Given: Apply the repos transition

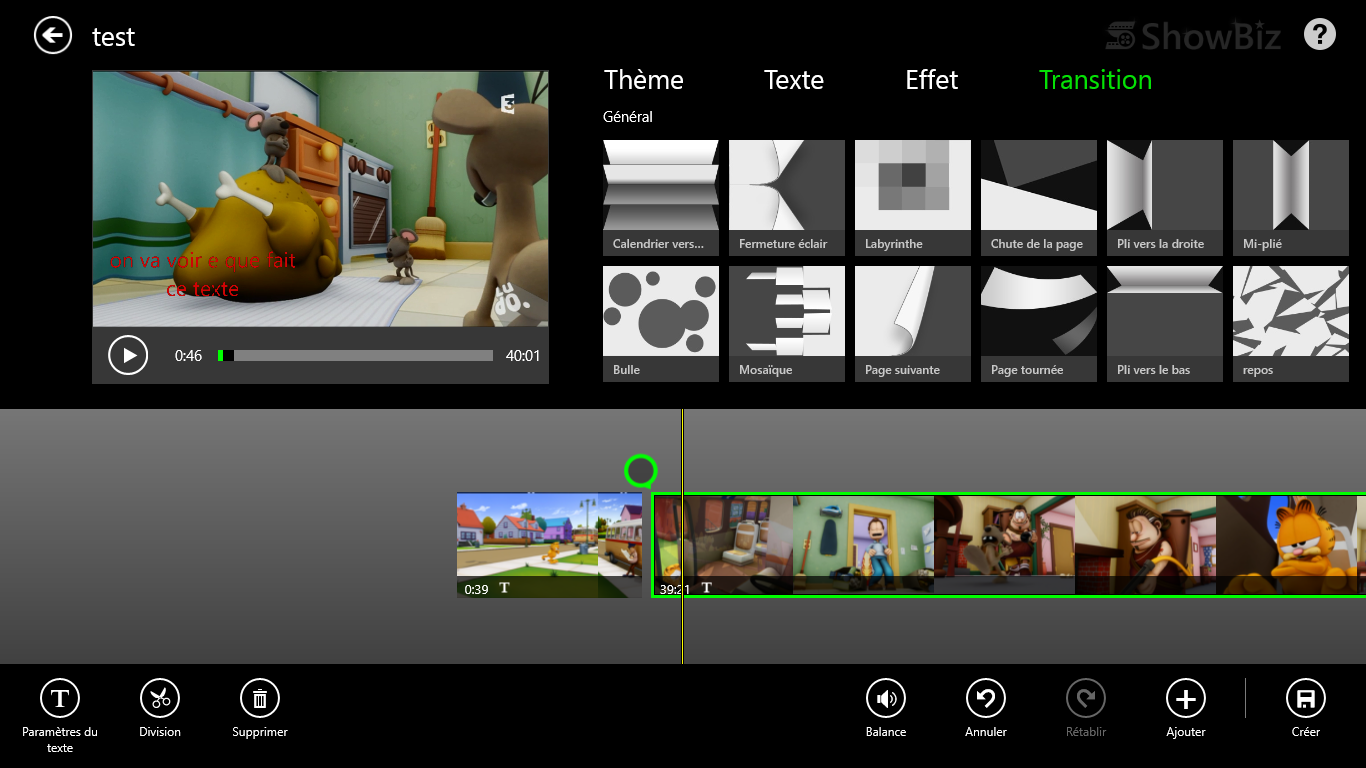Looking at the screenshot, I should pyautogui.click(x=1291, y=324).
